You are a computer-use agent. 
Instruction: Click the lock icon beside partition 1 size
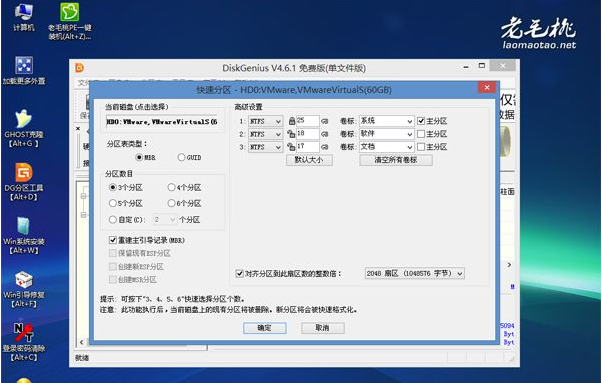pyautogui.click(x=292, y=121)
